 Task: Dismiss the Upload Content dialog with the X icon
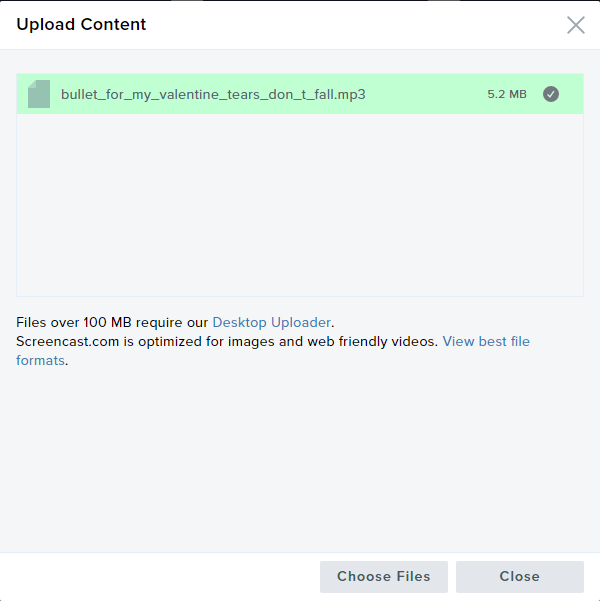click(x=575, y=25)
